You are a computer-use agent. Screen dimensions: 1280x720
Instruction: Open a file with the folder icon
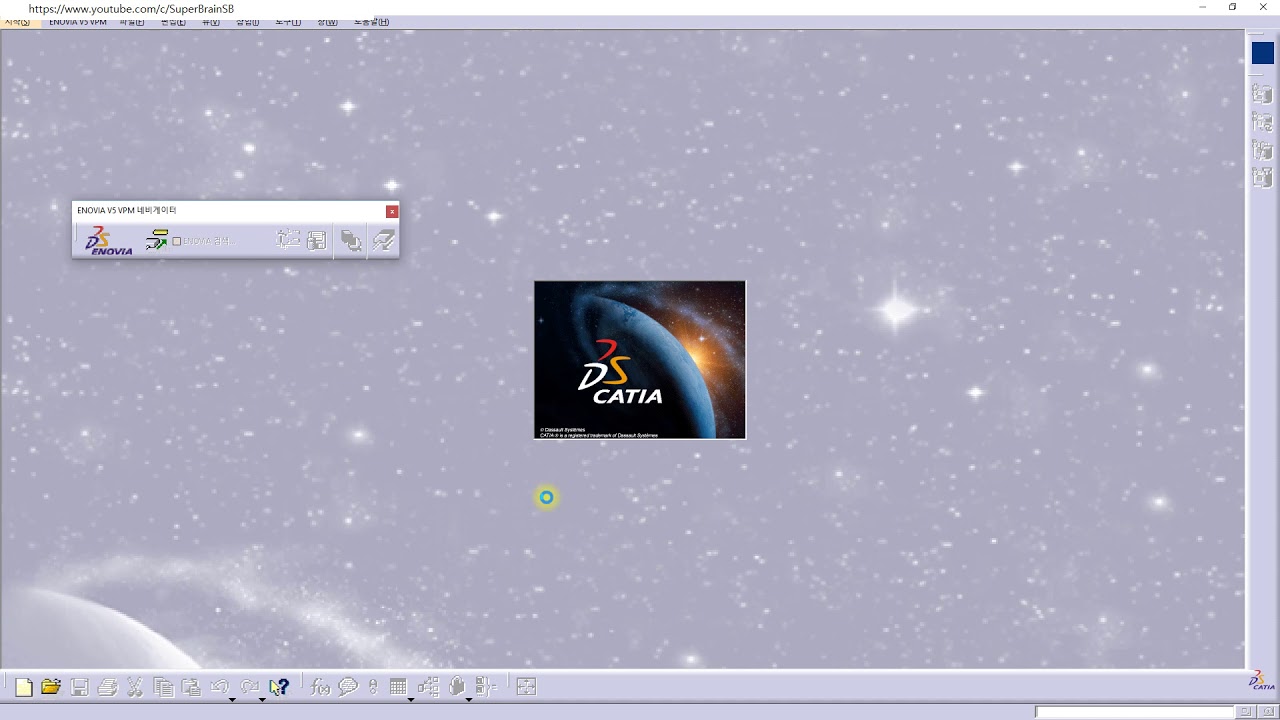pos(51,687)
